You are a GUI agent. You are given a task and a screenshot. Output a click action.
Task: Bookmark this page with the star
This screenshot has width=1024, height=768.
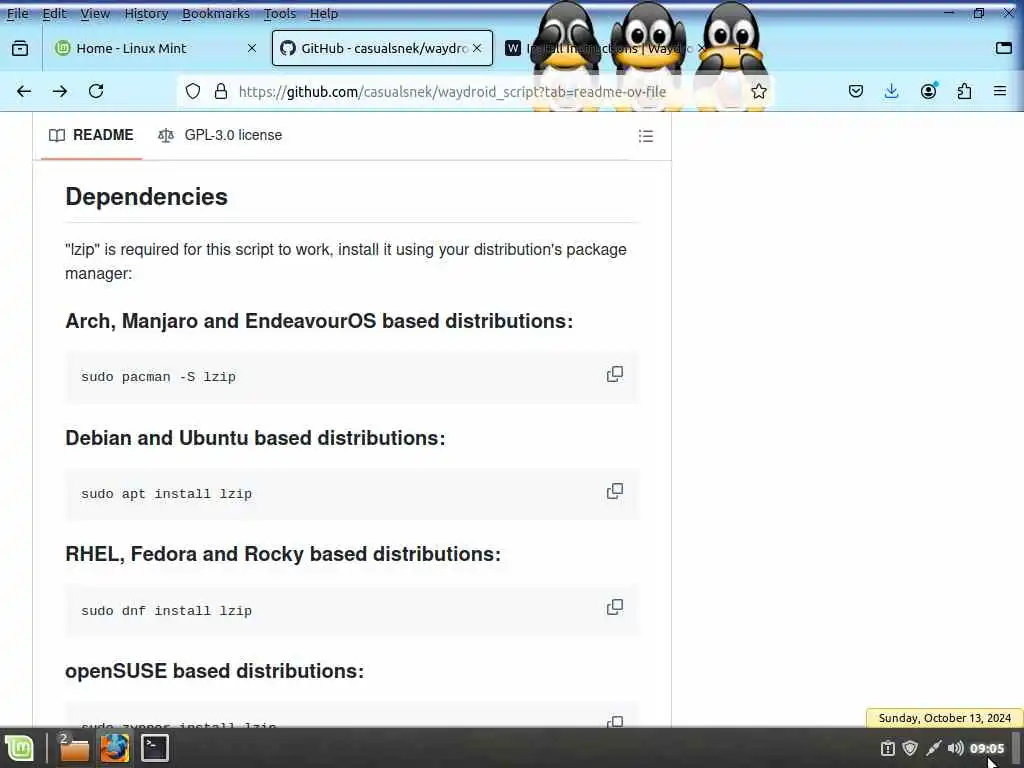(x=758, y=91)
